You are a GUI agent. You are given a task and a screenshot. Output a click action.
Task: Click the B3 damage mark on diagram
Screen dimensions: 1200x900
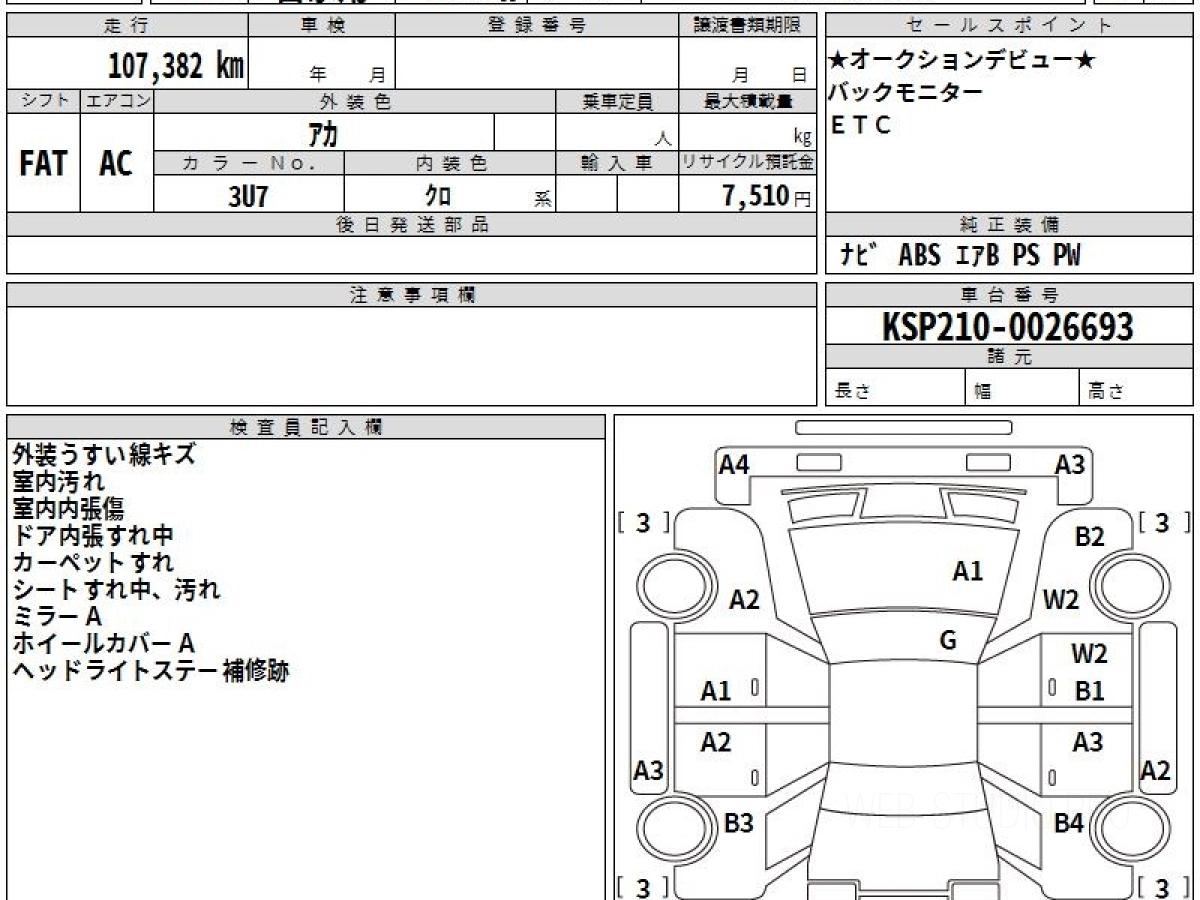pos(738,823)
